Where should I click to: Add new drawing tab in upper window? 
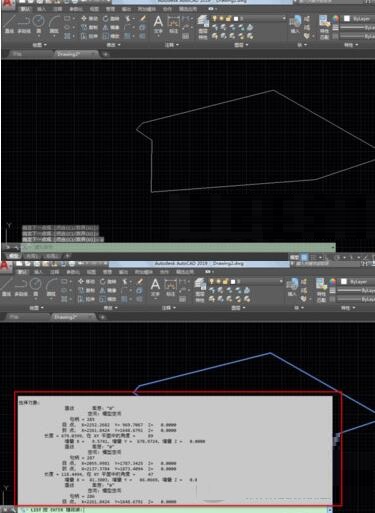105,54
